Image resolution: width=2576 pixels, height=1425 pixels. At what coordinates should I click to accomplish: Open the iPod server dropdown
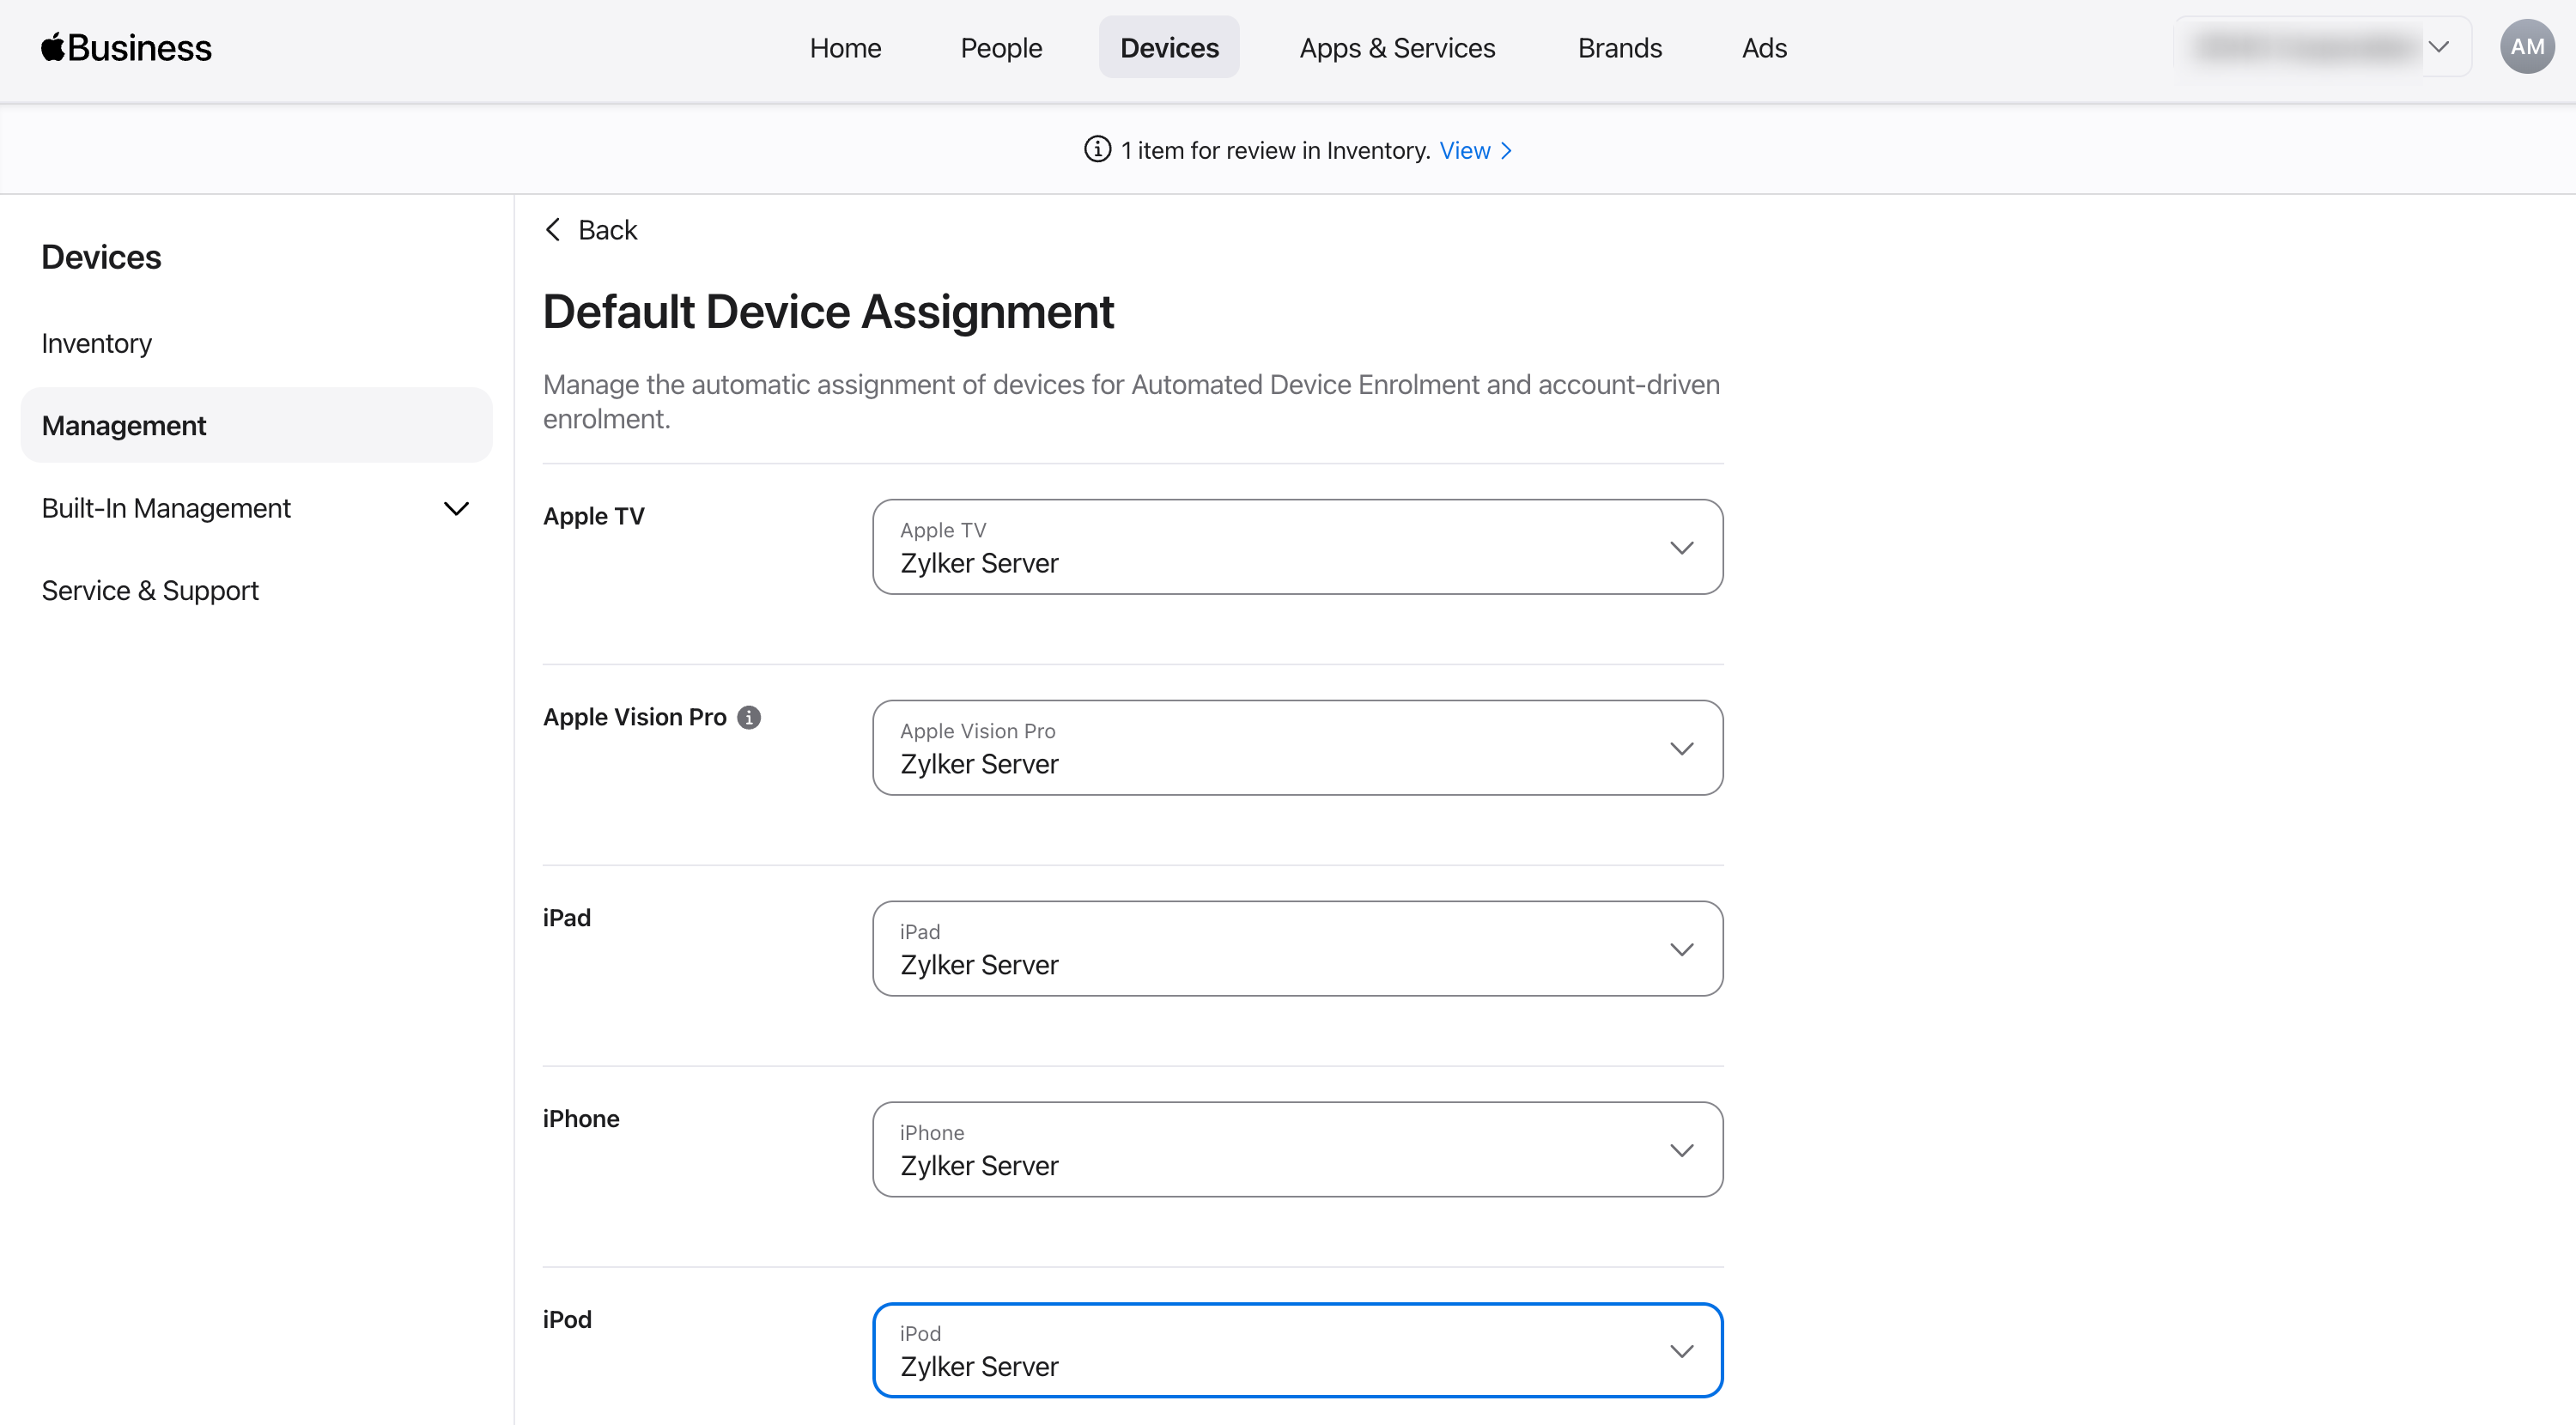1297,1351
